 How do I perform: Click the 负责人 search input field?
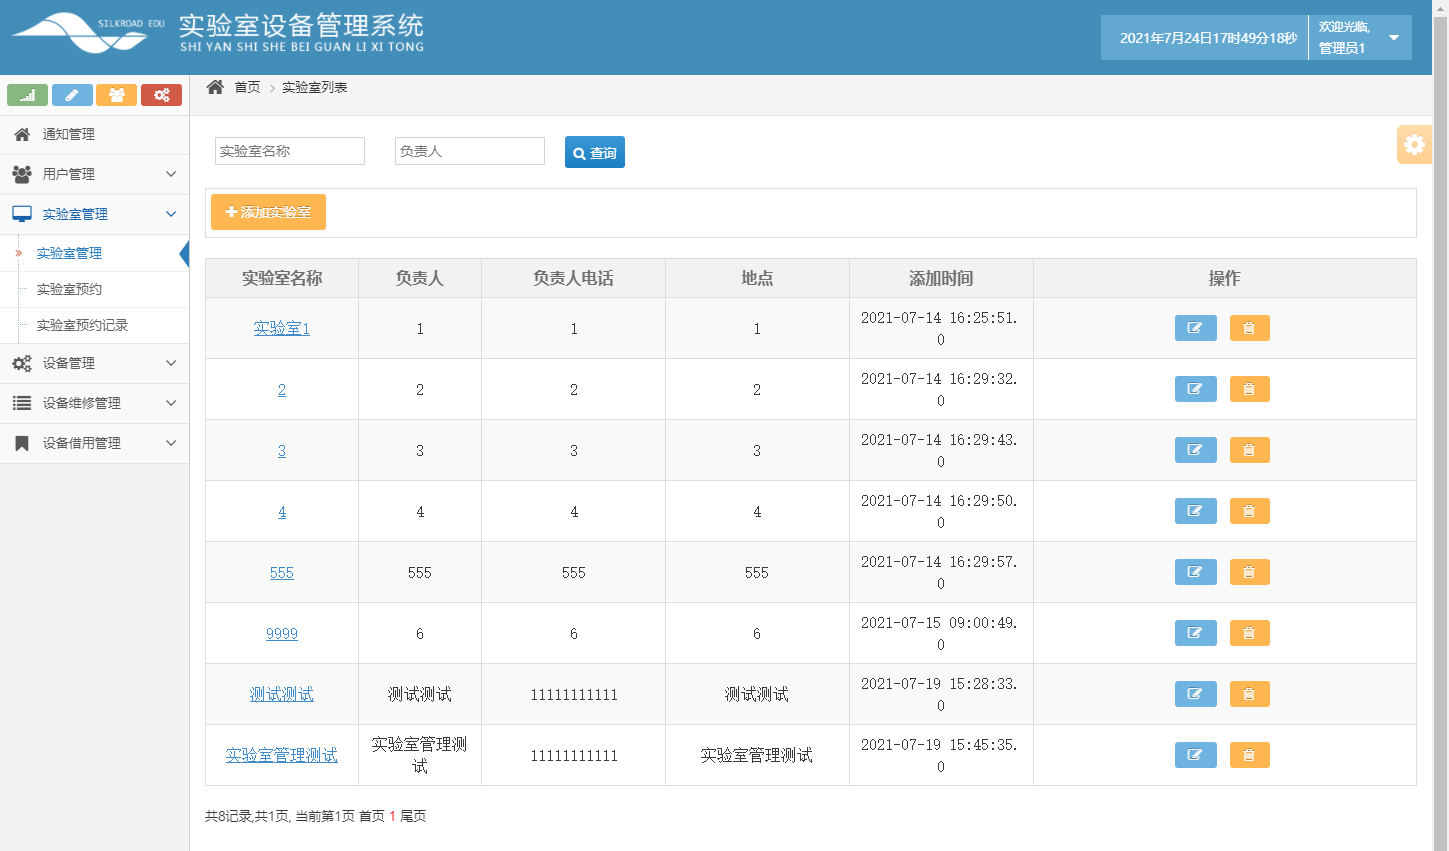(x=469, y=150)
